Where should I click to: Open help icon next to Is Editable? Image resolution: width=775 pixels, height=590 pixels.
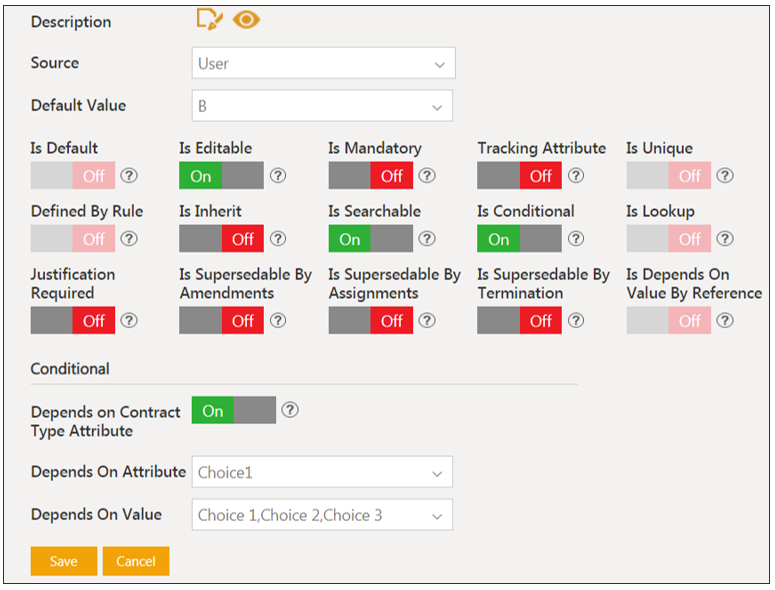point(278,176)
